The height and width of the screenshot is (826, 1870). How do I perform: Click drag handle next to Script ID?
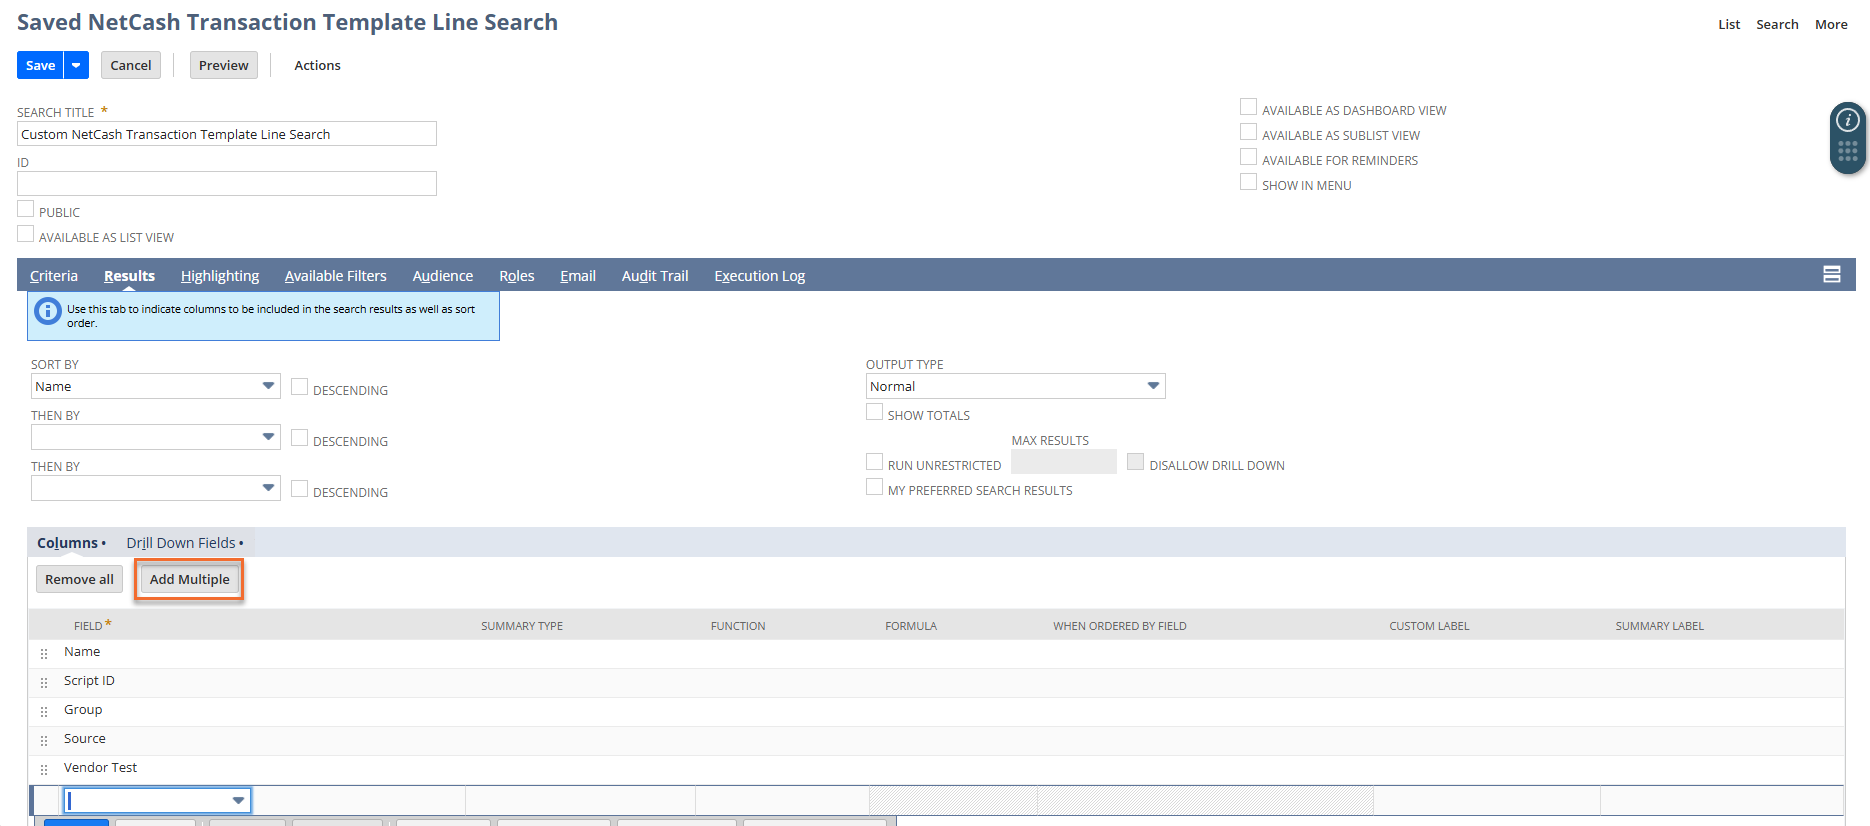(44, 683)
